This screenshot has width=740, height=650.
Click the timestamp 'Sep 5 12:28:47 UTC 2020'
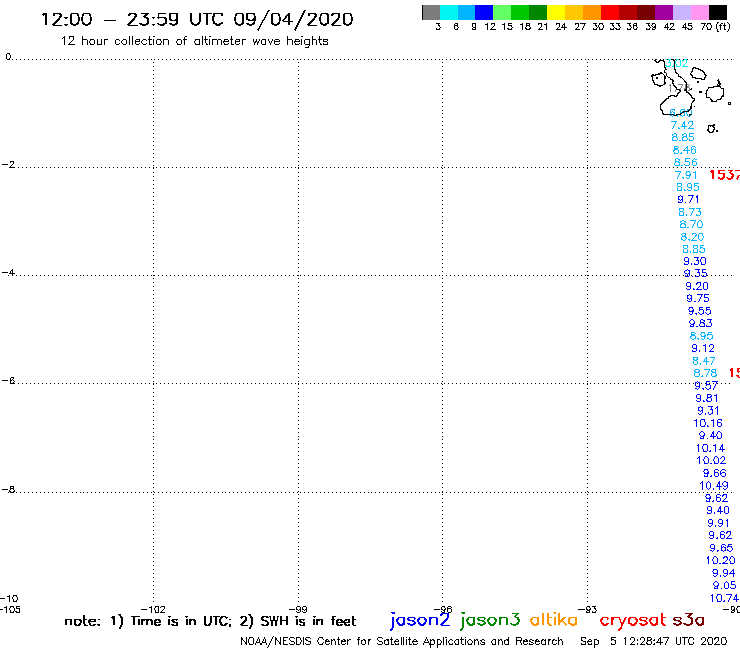point(654,641)
